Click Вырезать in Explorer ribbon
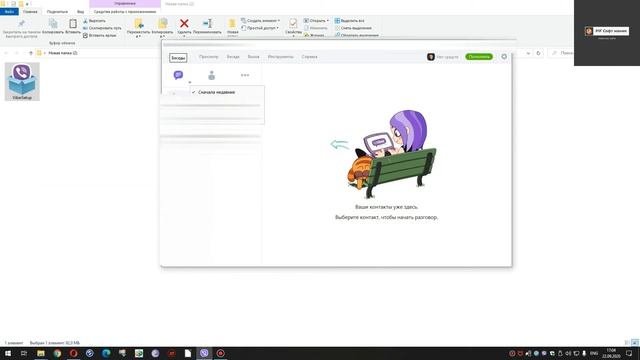The height and width of the screenshot is (360, 640). pyautogui.click(x=95, y=21)
